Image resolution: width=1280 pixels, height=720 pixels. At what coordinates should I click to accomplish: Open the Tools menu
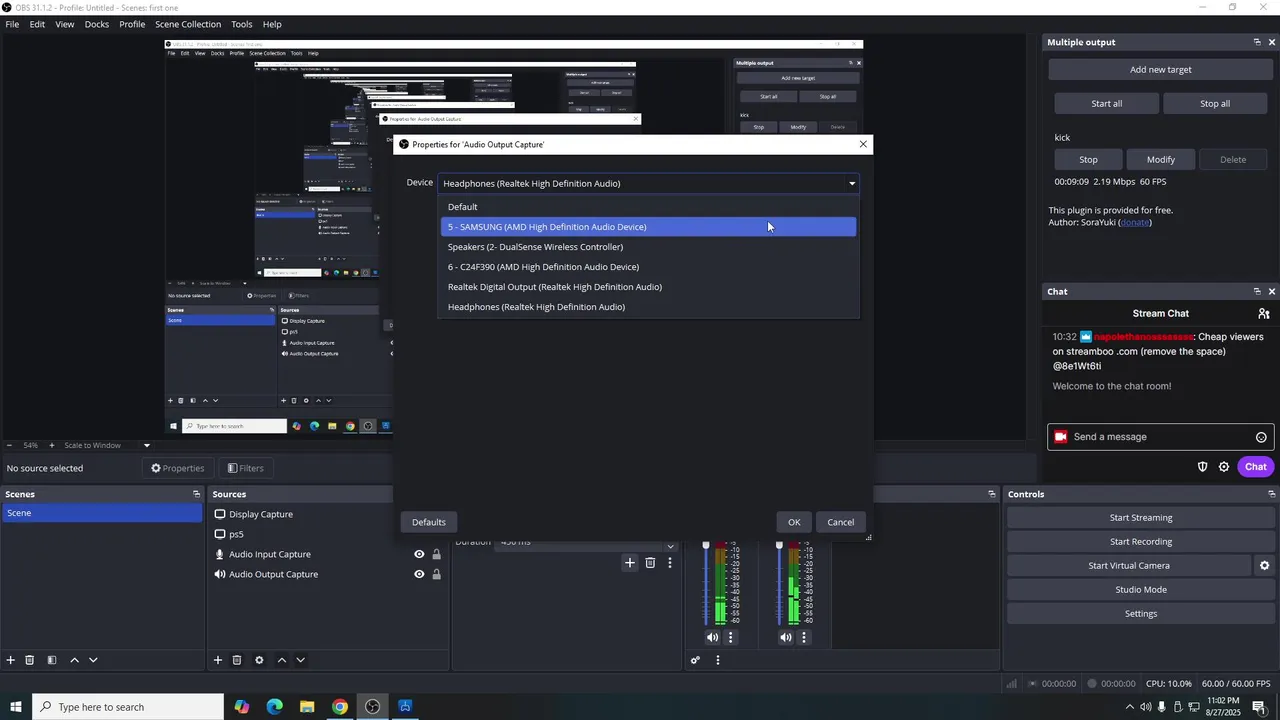point(242,24)
